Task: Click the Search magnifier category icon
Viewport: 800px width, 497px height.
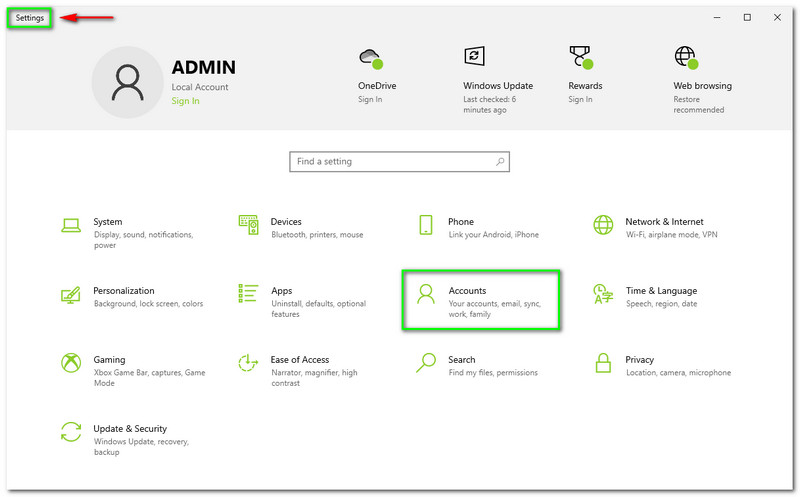Action: click(426, 363)
